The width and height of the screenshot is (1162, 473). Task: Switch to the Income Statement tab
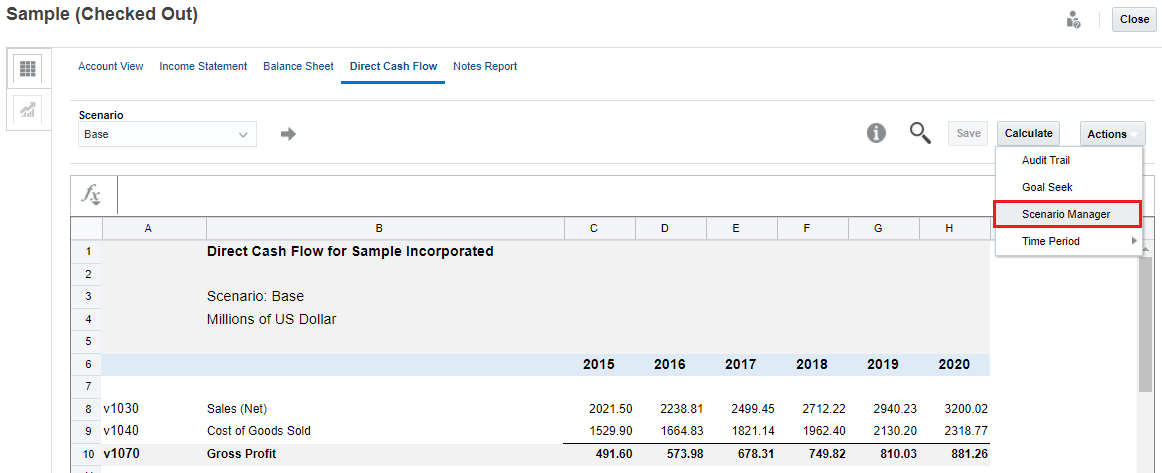click(x=203, y=66)
